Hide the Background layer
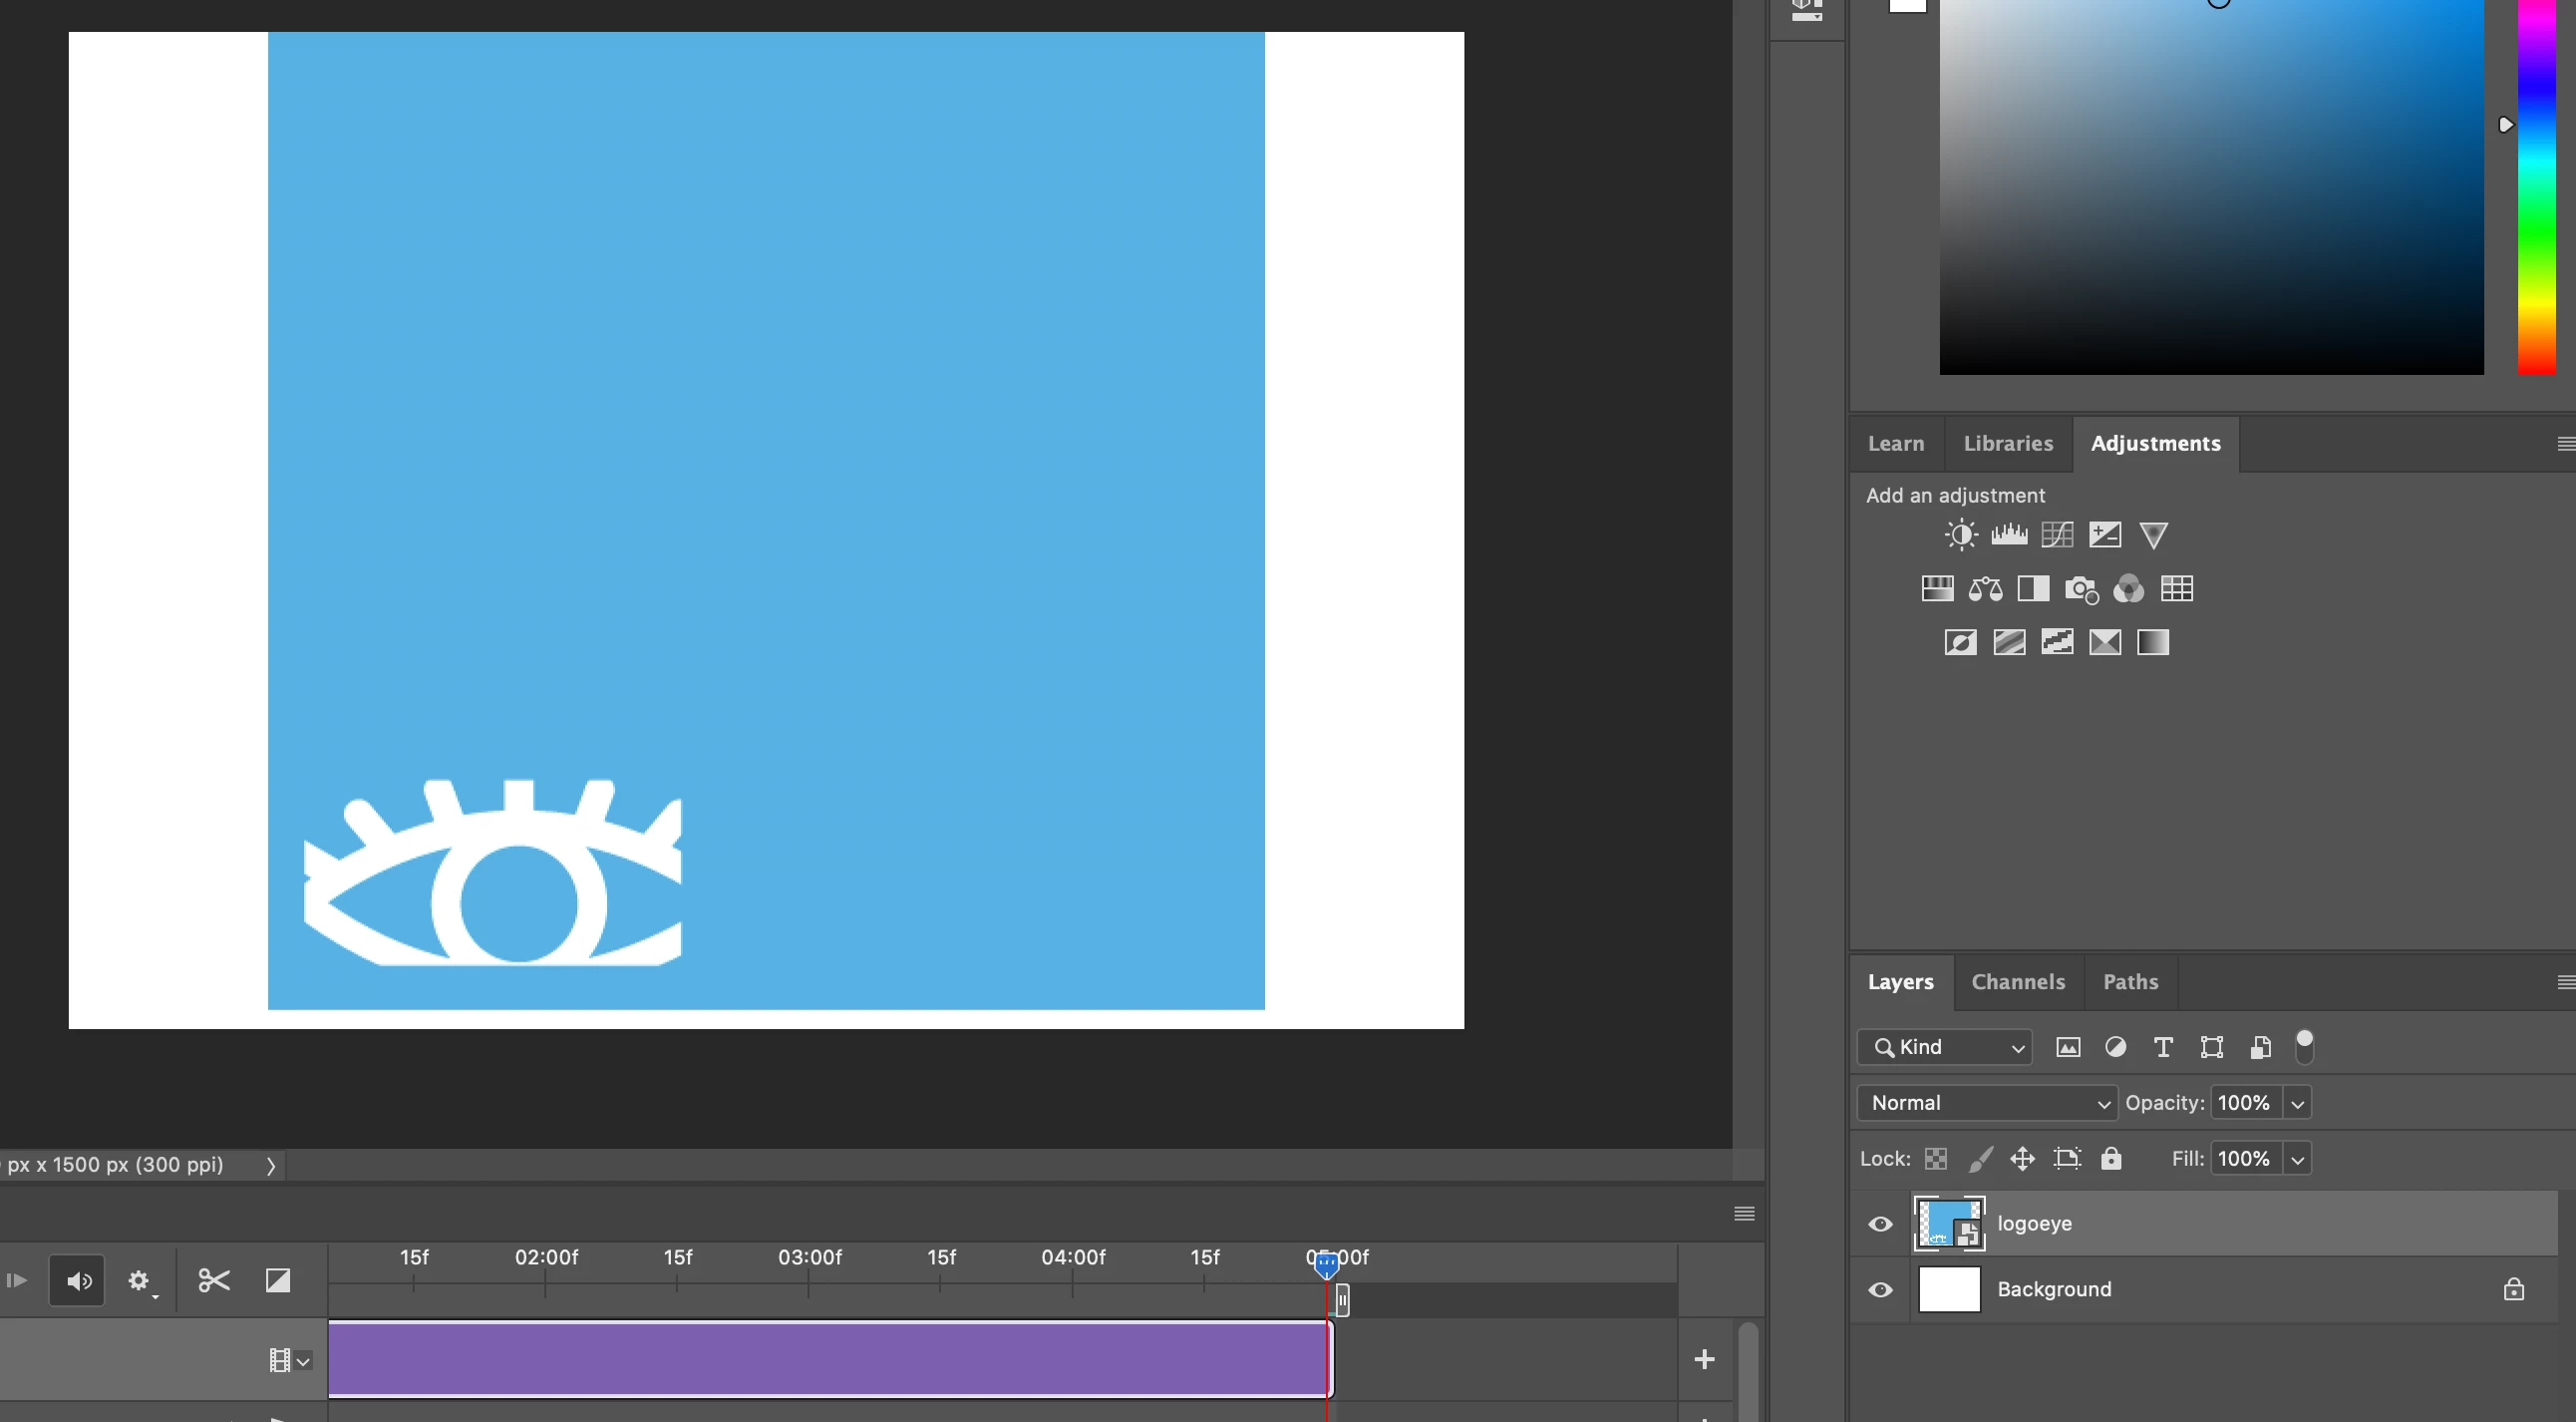This screenshot has height=1422, width=2576. point(1880,1289)
